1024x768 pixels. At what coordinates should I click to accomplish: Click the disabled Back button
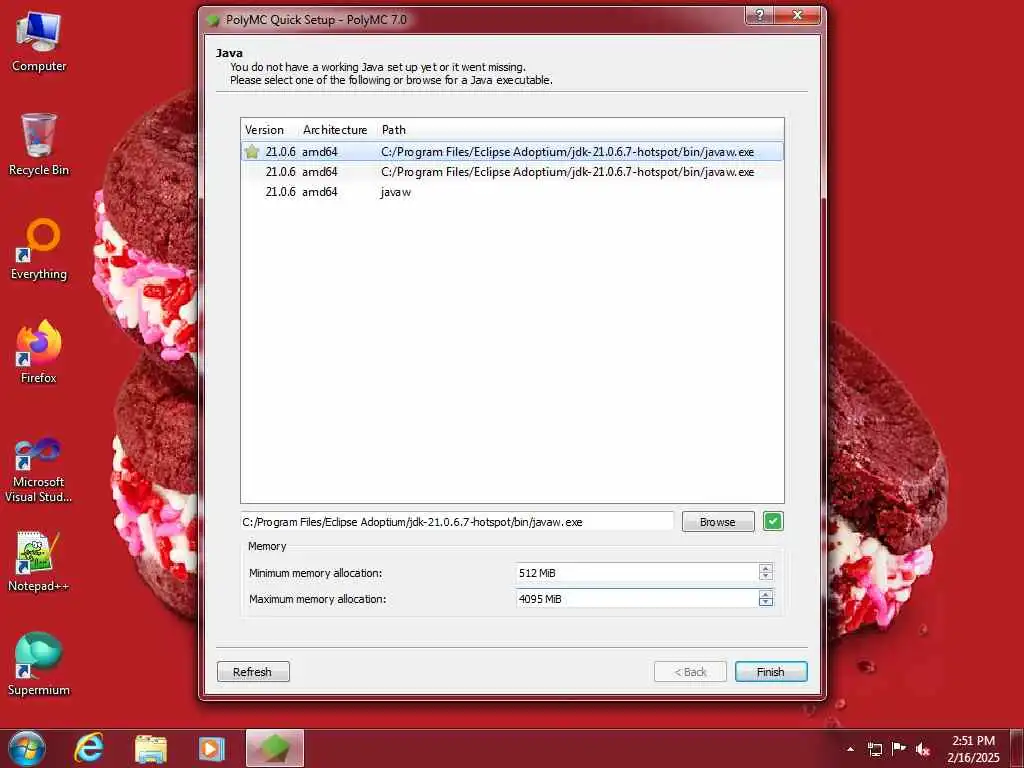pos(690,671)
